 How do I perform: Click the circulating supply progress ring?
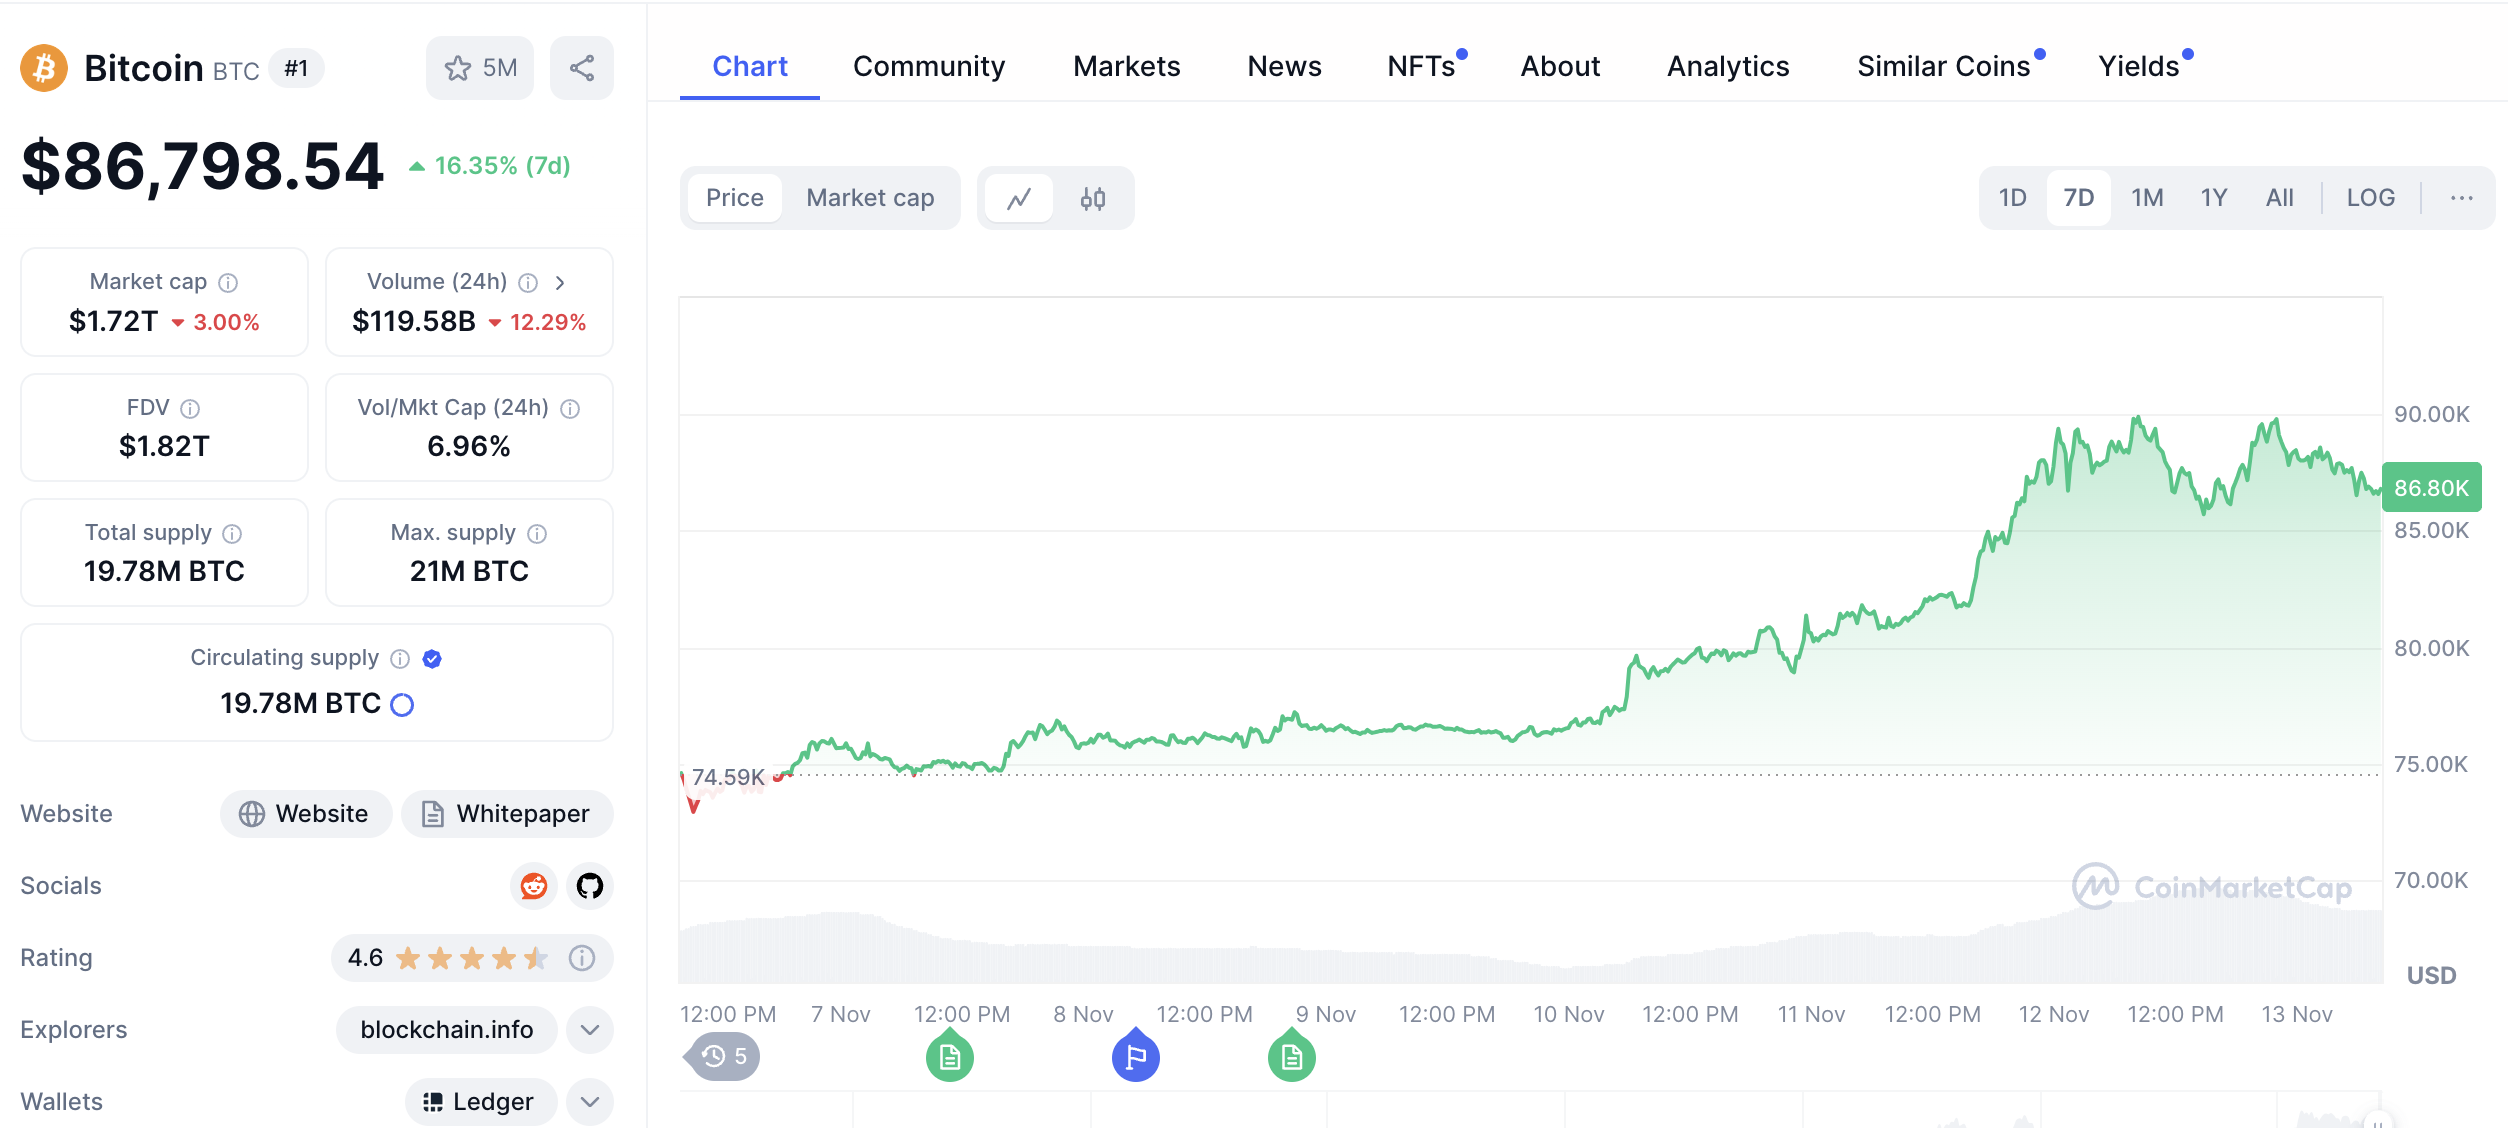click(402, 705)
